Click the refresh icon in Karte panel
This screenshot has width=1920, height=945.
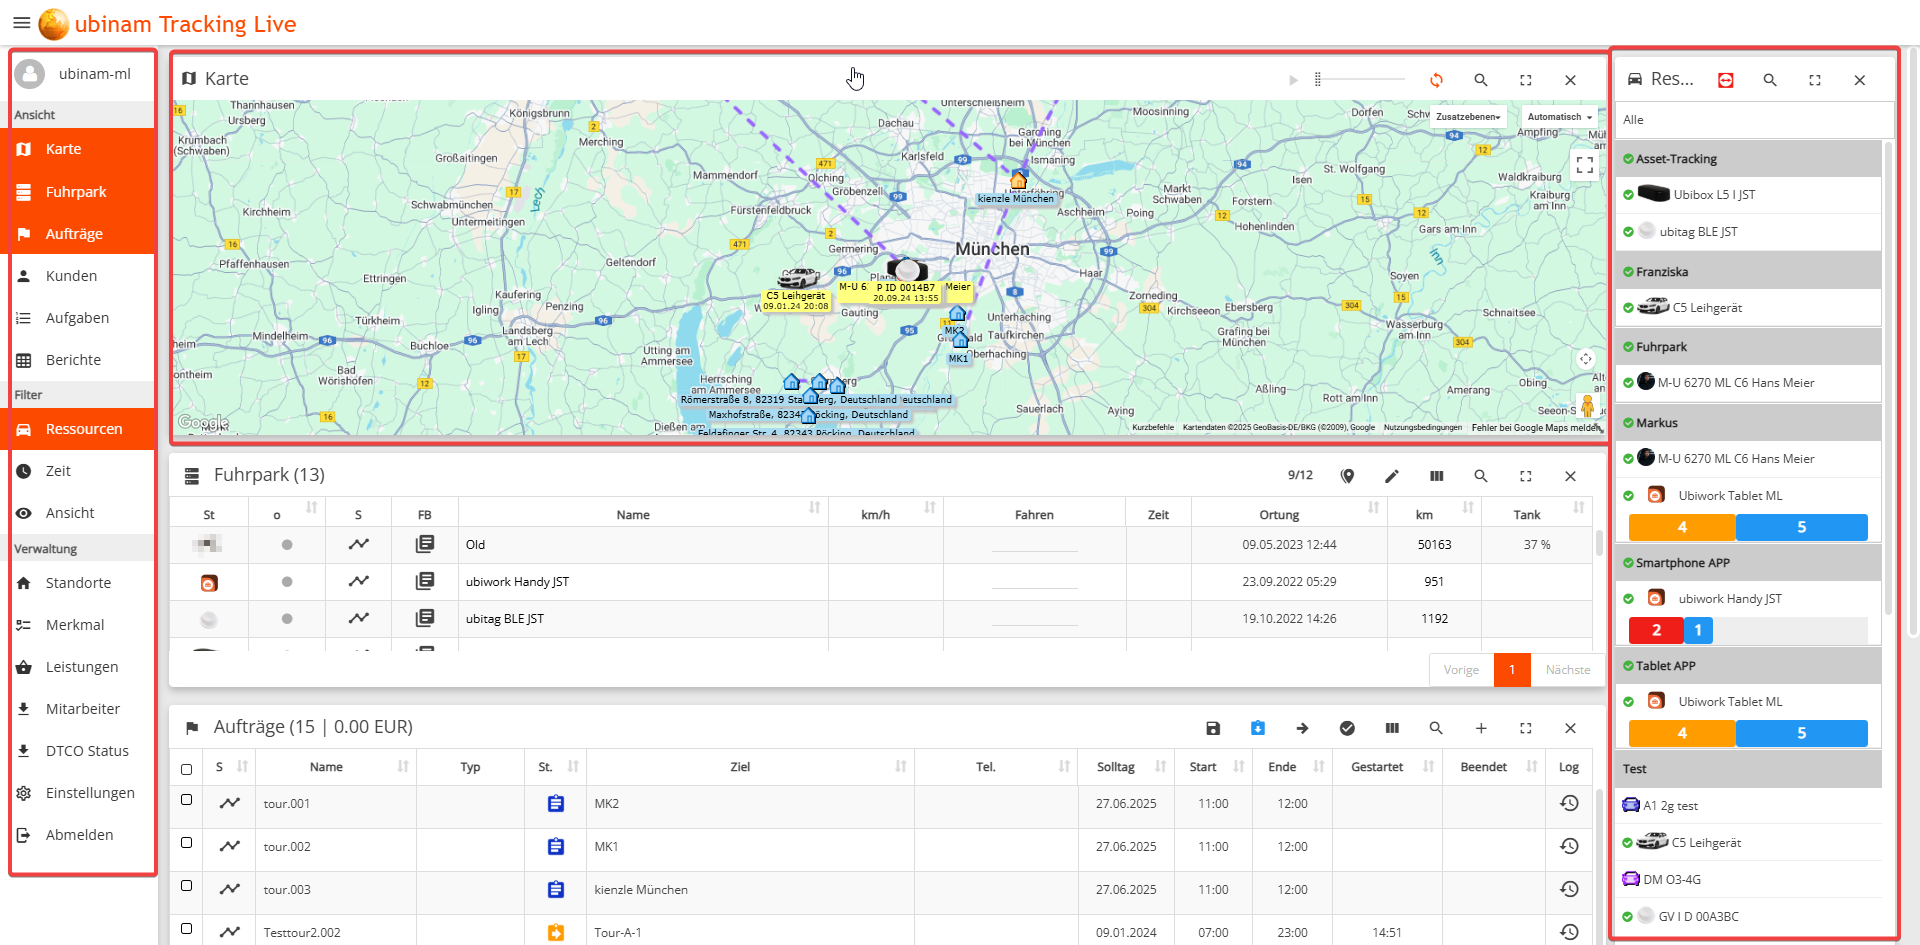coord(1436,80)
